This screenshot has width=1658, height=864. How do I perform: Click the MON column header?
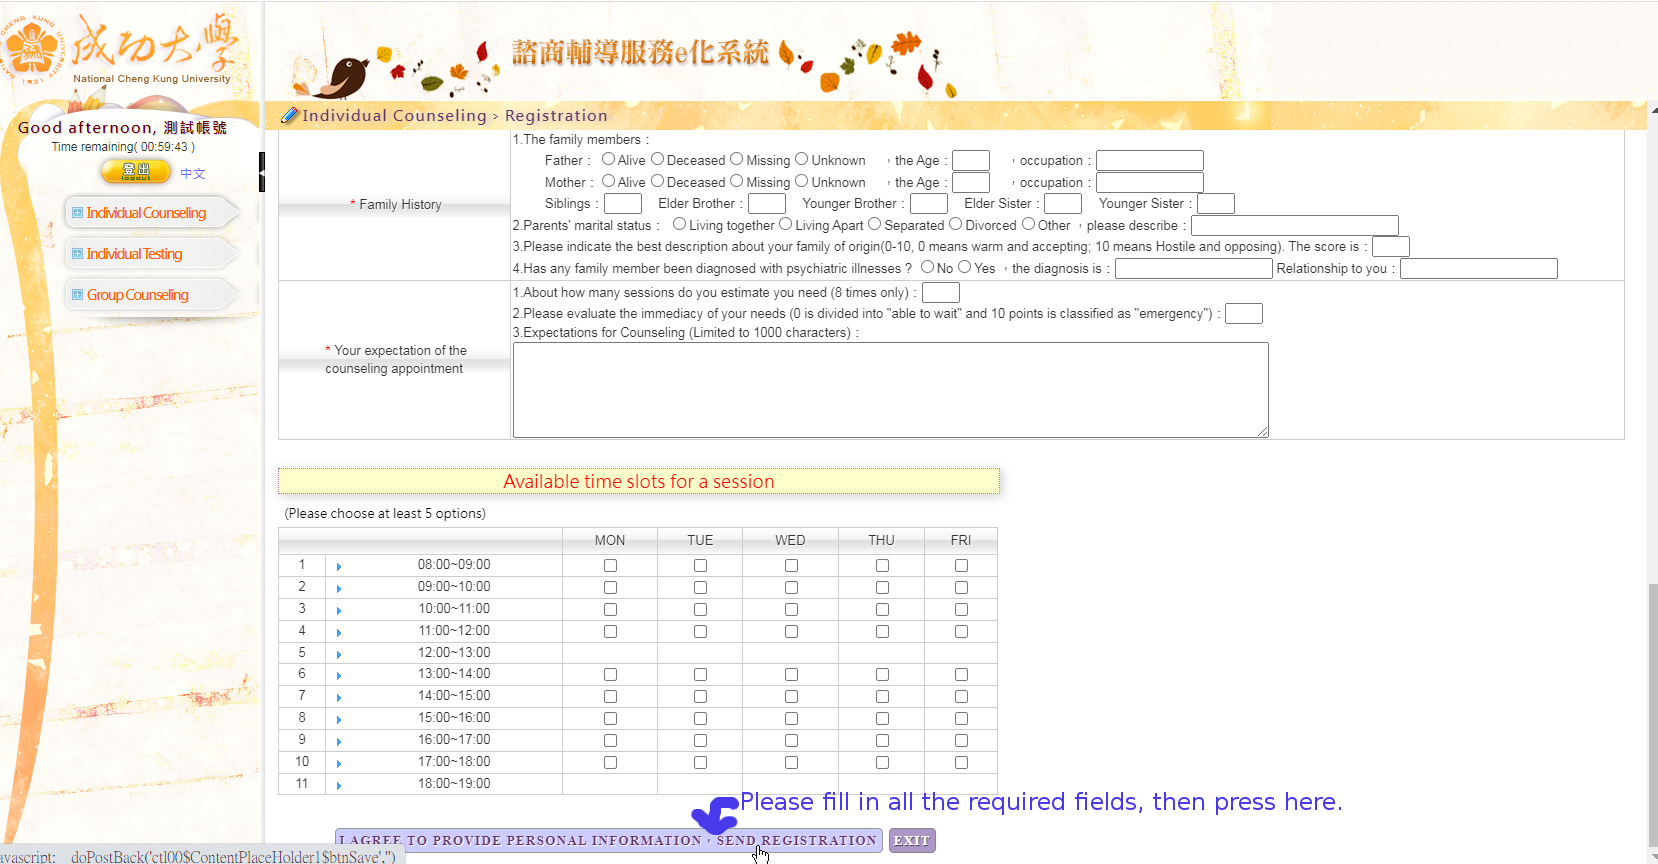tap(610, 540)
